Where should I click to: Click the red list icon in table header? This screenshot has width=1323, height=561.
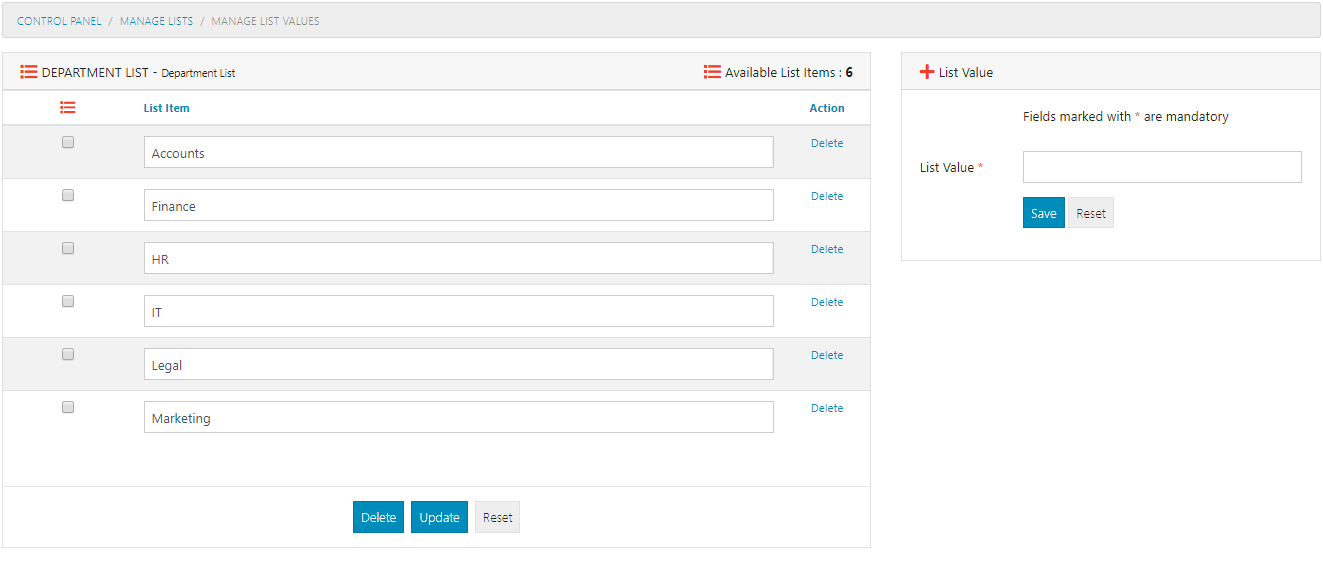coord(68,108)
